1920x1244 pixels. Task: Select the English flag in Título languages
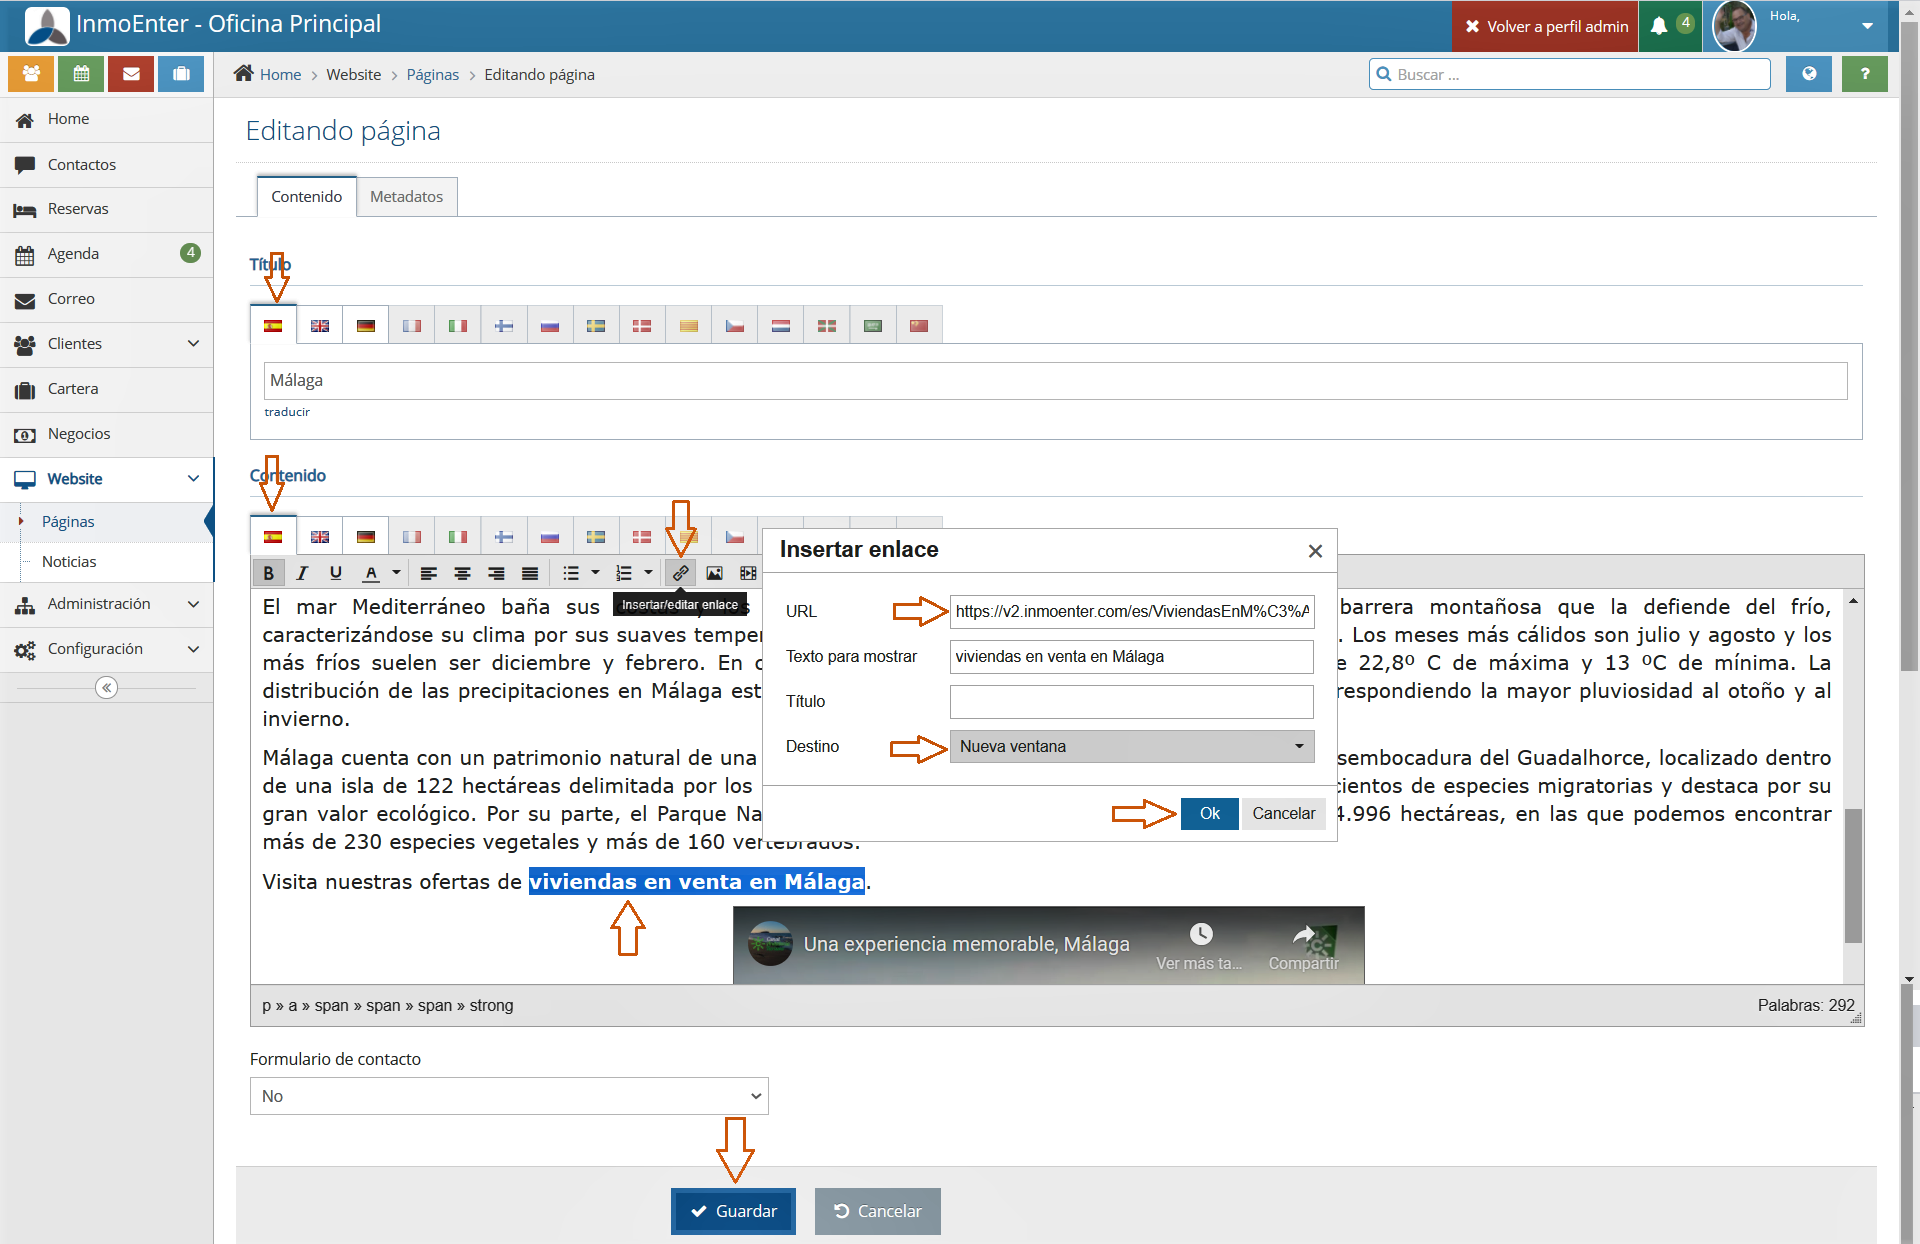click(320, 326)
